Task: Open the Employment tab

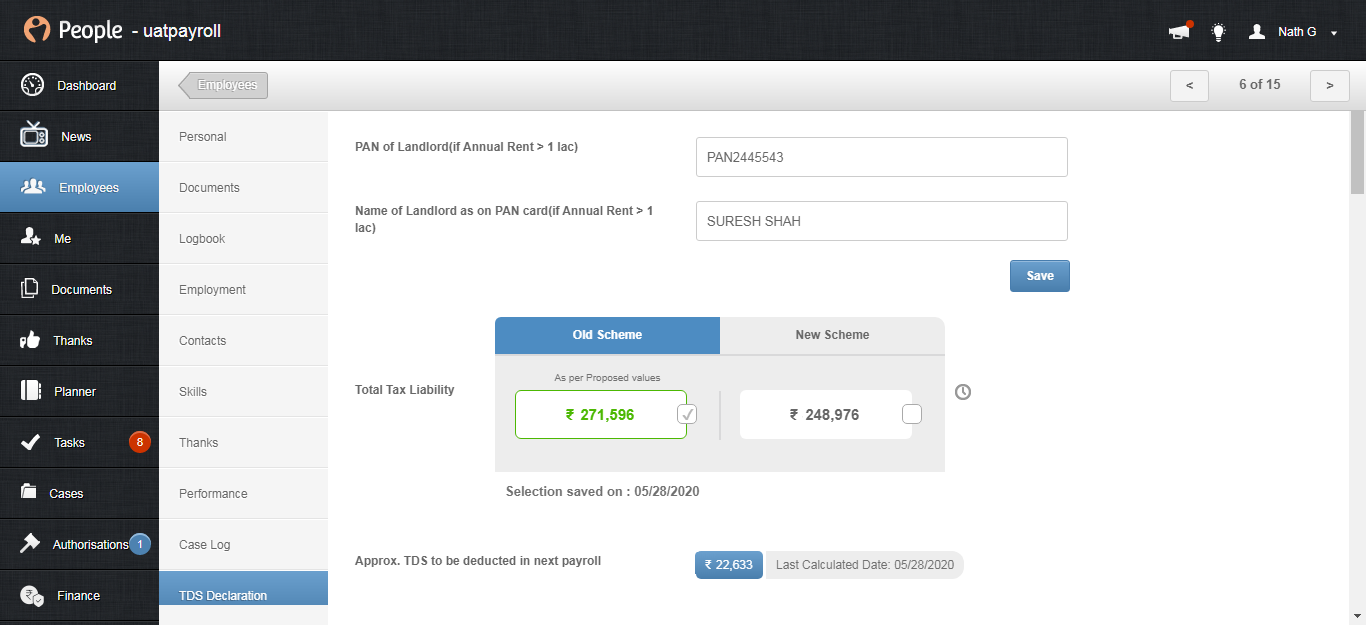Action: click(x=243, y=289)
